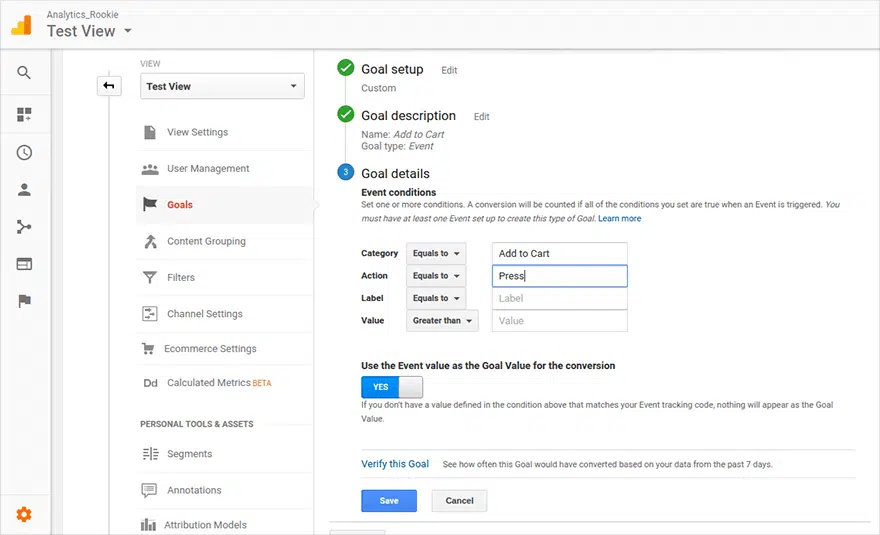
Task: Open Real-Time reports clock icon
Action: pos(24,153)
